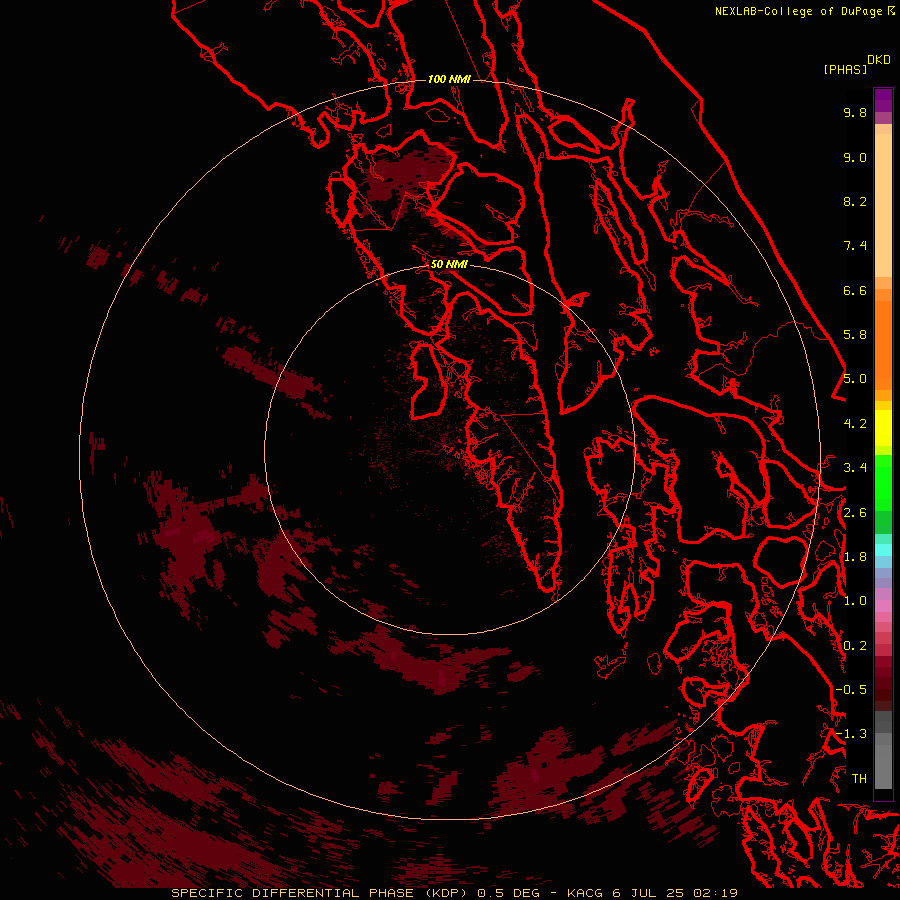900x900 pixels.
Task: Pick the bright green segment of the color bar
Action: [883, 482]
